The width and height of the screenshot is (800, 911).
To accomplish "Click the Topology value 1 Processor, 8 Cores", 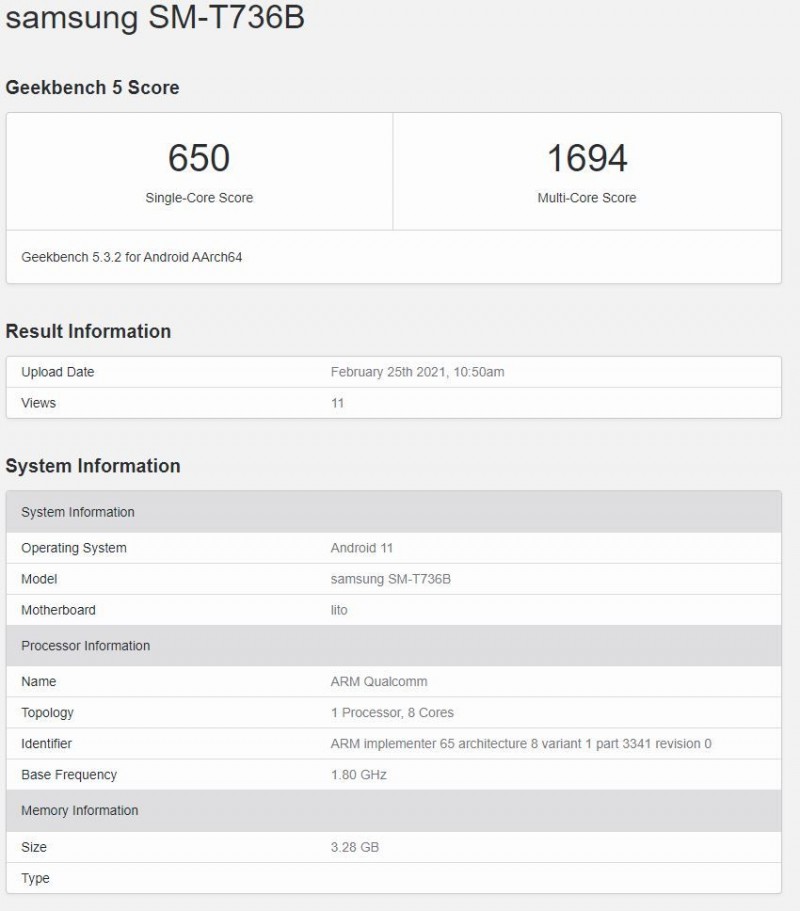I will click(x=392, y=713).
